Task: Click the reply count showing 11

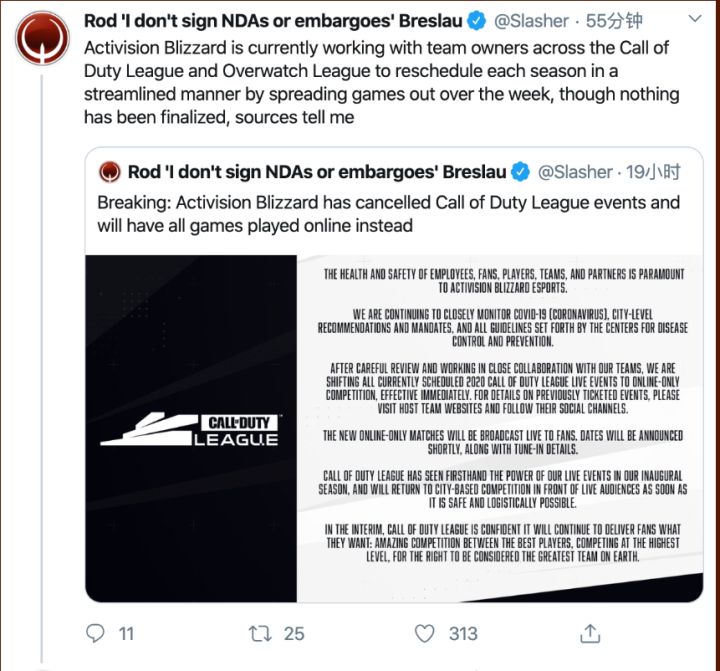Action: 126,633
